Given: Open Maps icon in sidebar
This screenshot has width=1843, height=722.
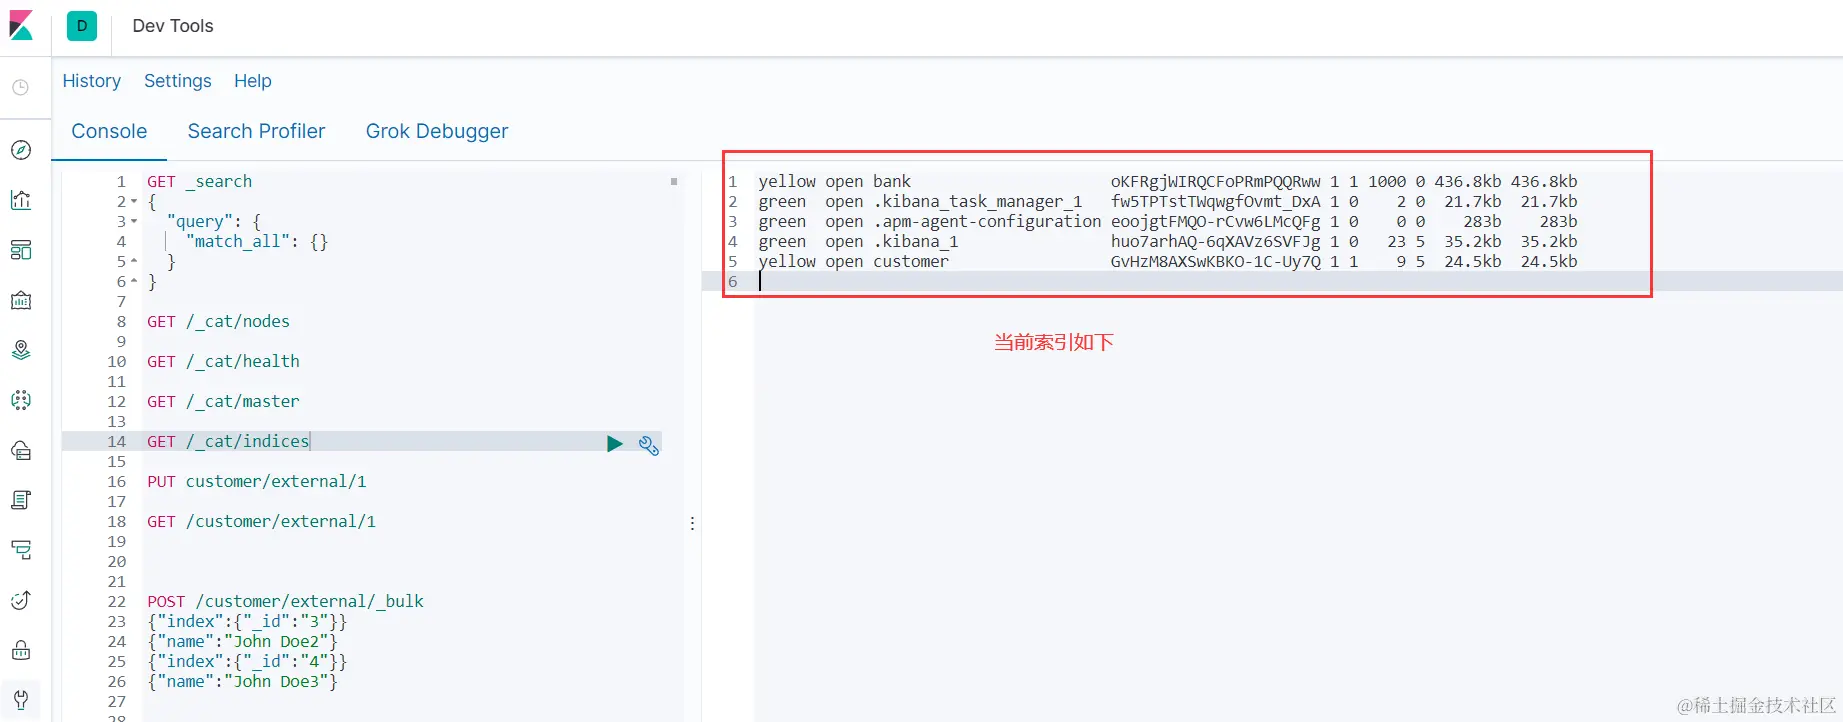Looking at the screenshot, I should point(21,350).
